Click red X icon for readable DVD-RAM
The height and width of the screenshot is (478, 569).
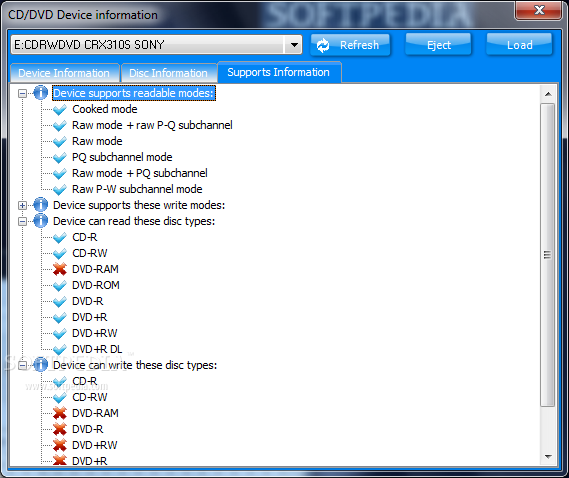coord(60,269)
